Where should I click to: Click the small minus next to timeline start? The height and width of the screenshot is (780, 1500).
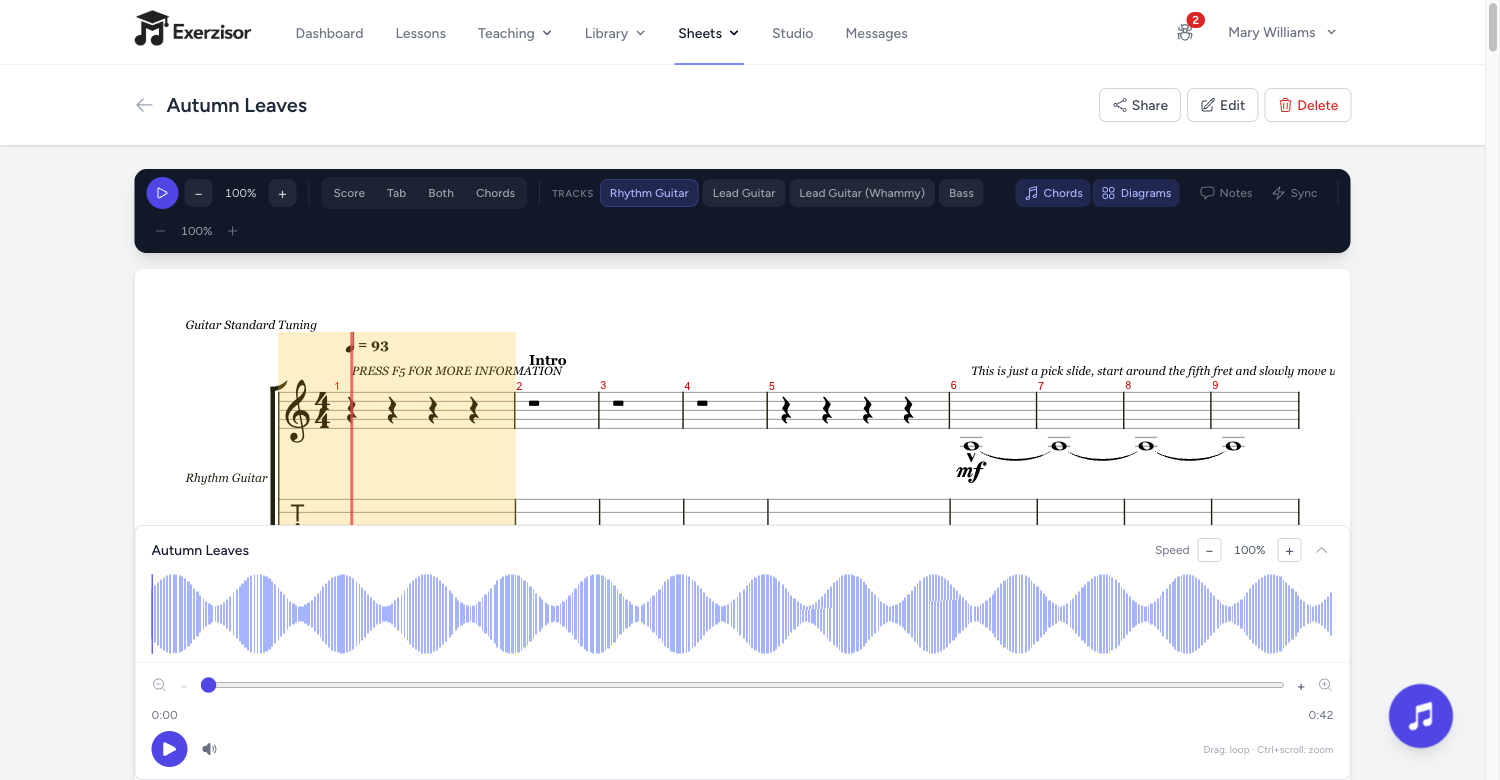[x=184, y=686]
